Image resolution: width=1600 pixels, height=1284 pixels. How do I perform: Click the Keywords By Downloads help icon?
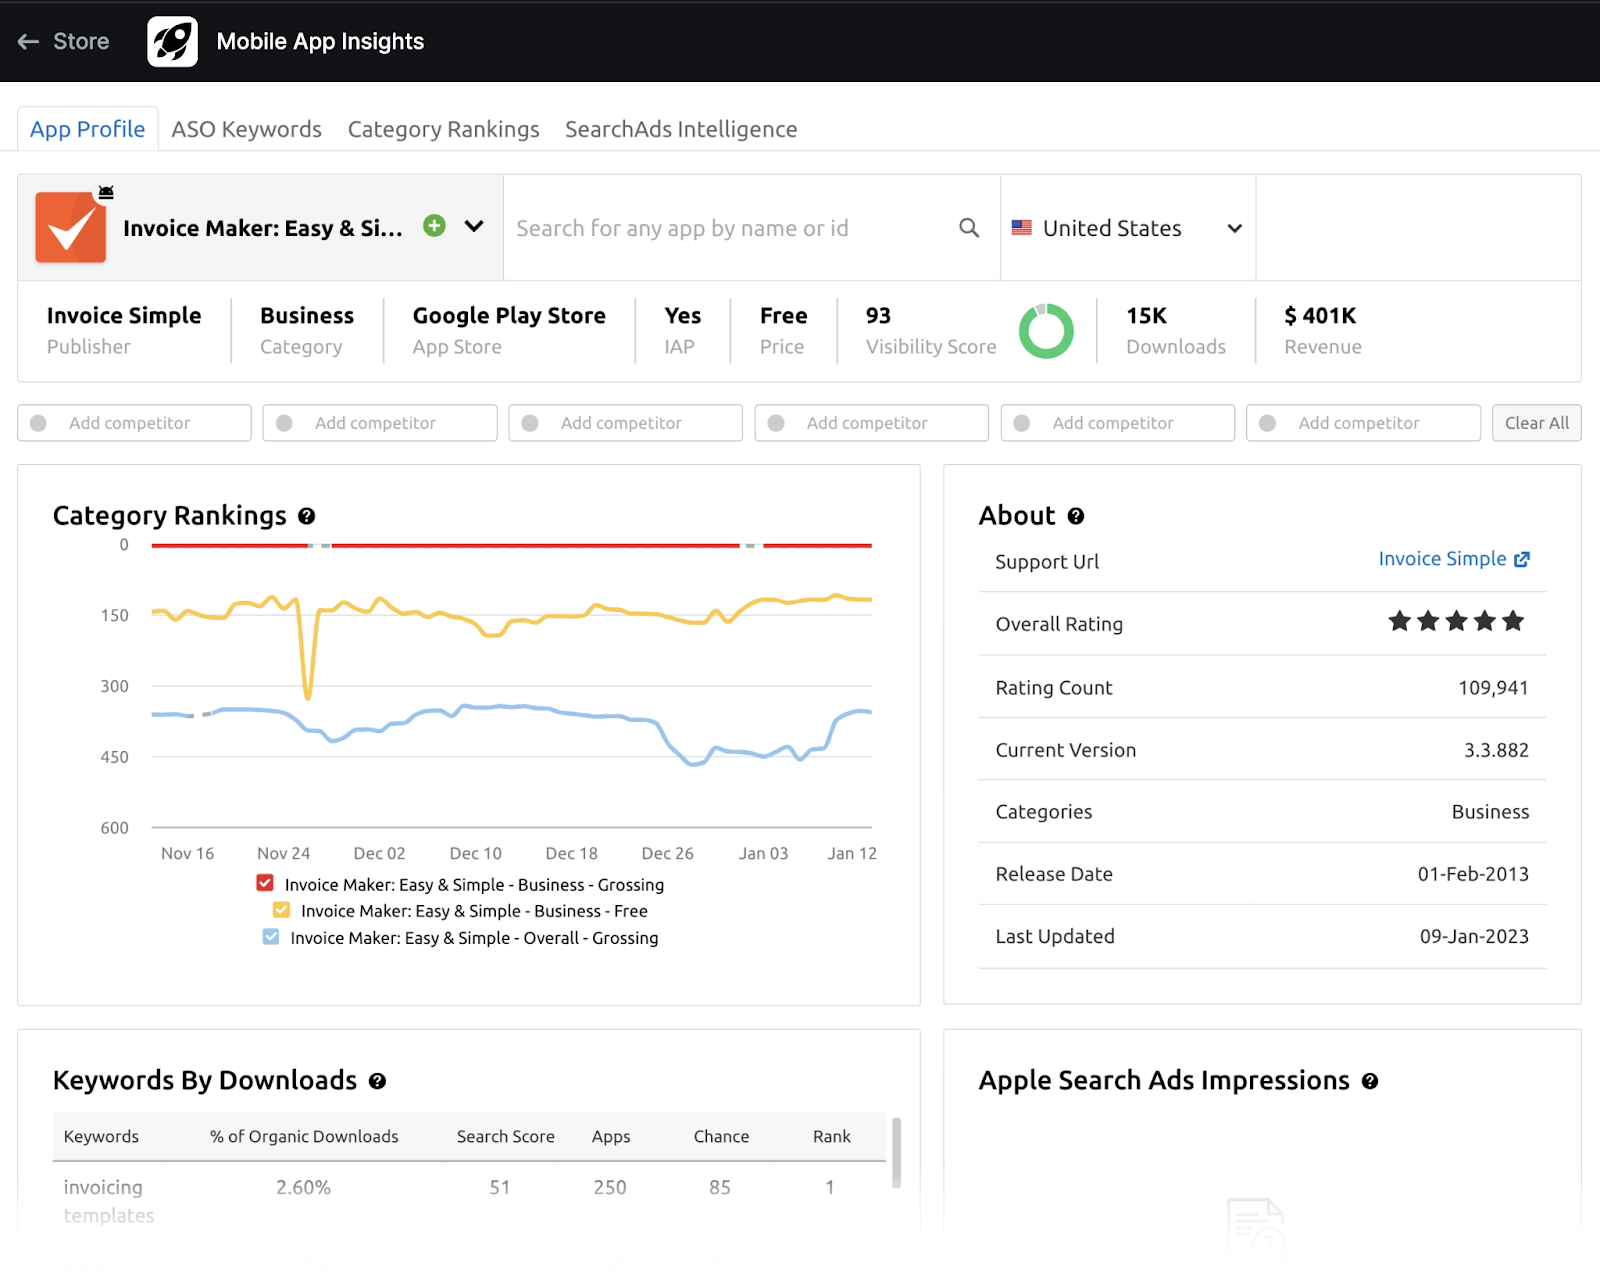(377, 1081)
